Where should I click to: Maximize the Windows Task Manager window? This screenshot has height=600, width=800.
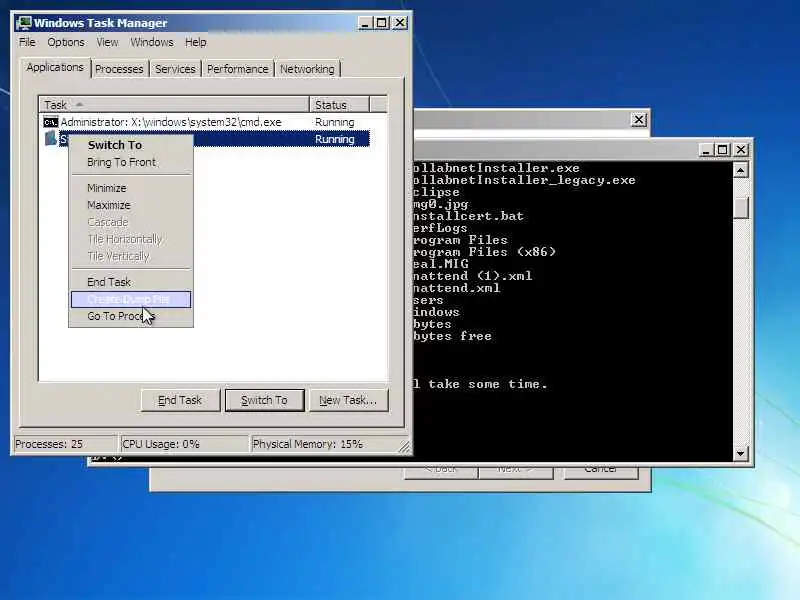(x=382, y=23)
